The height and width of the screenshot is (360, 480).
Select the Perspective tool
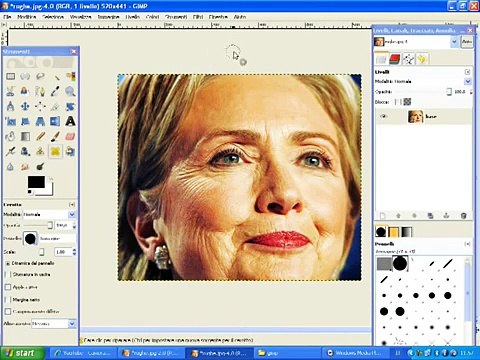click(x=40, y=121)
